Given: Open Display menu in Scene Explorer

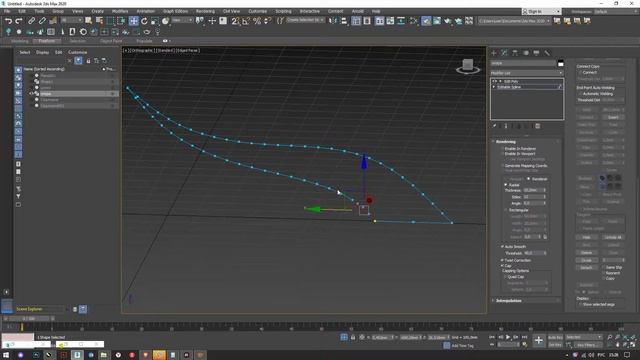Looking at the screenshot, I should coord(42,52).
